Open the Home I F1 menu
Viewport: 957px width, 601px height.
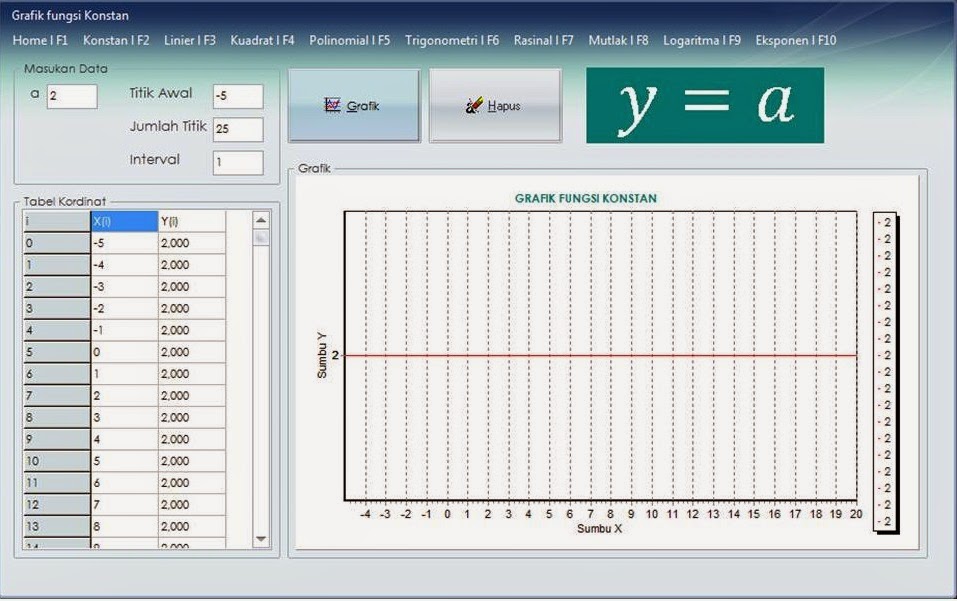click(40, 40)
